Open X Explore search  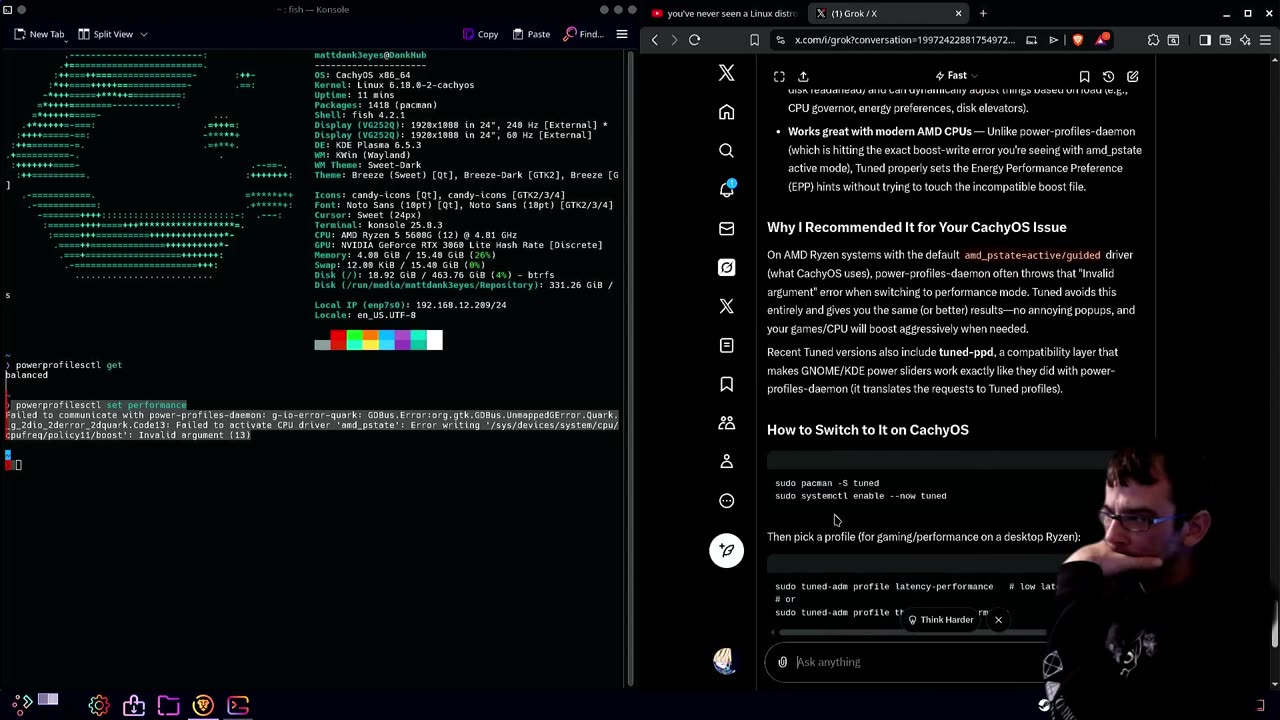tap(727, 150)
